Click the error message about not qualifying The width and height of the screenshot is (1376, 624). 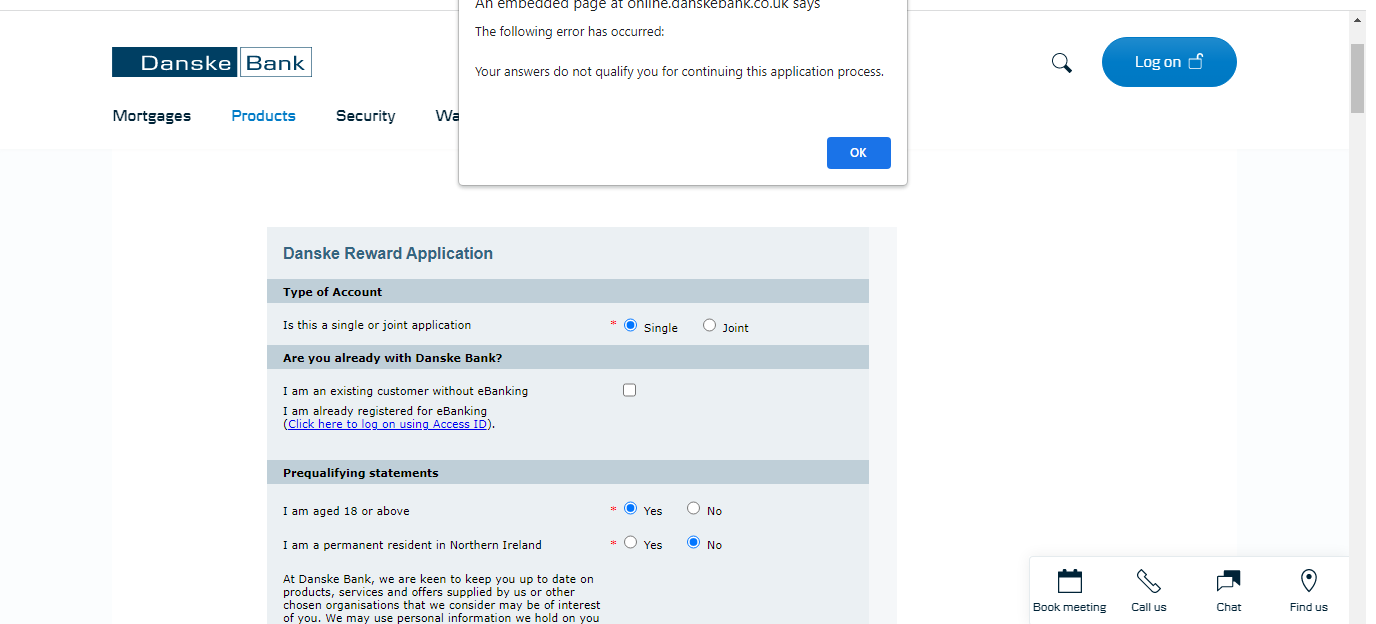coord(679,72)
